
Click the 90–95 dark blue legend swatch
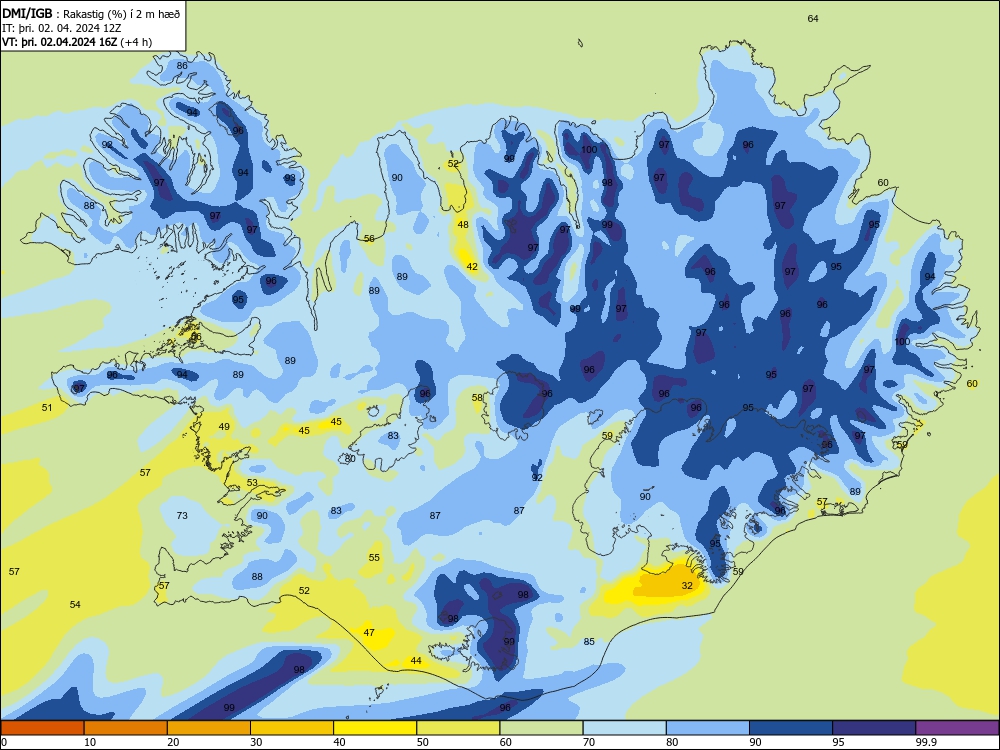791,728
